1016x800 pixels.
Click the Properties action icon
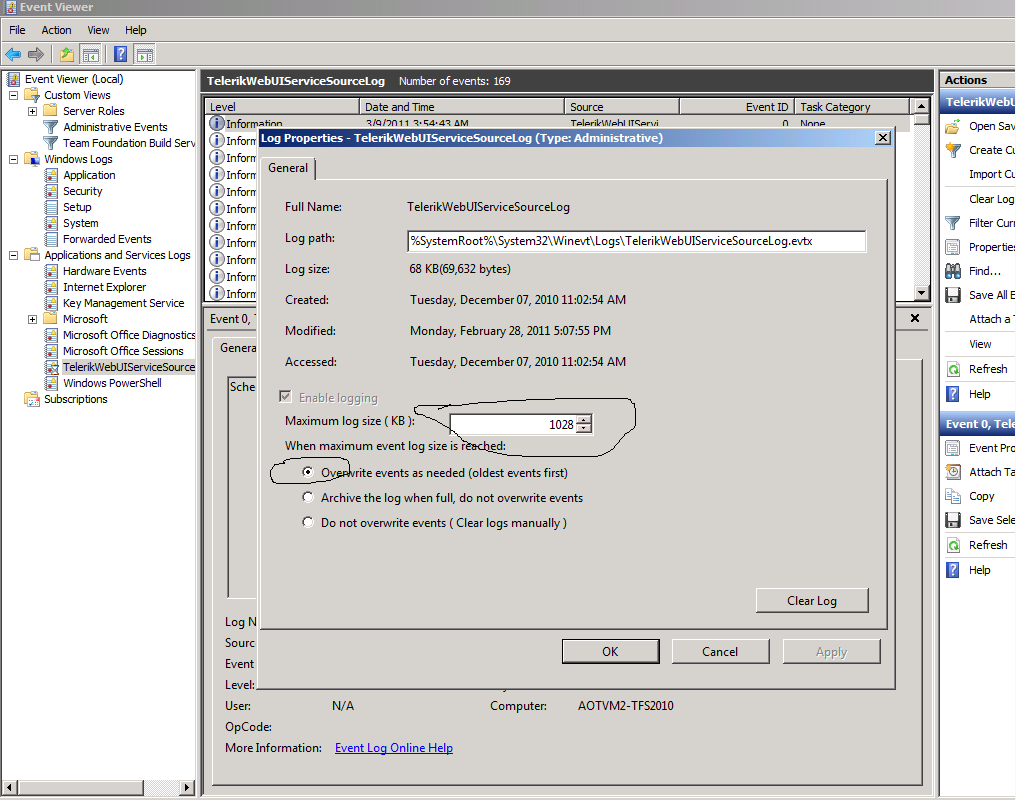[952, 247]
